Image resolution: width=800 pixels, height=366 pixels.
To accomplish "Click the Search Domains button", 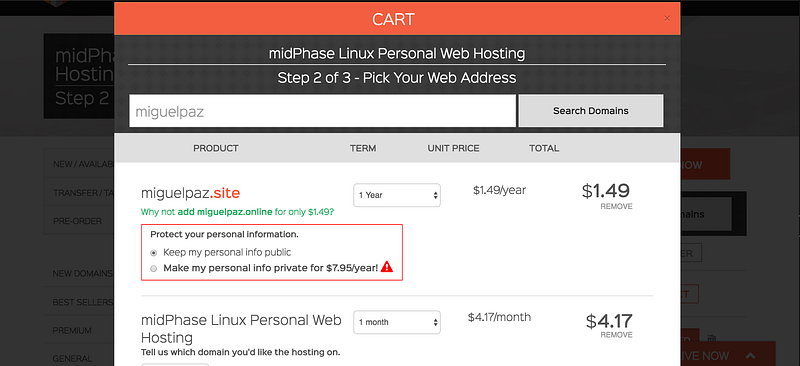I will (x=591, y=111).
